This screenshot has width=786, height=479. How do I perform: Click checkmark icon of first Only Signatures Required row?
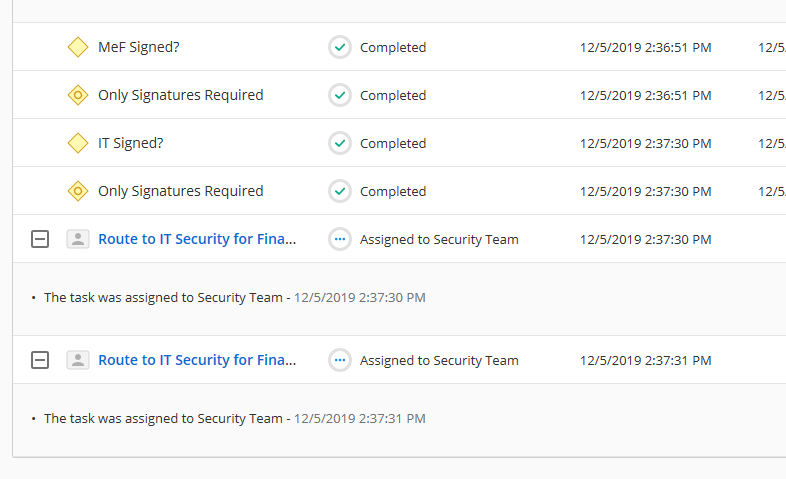click(x=340, y=95)
